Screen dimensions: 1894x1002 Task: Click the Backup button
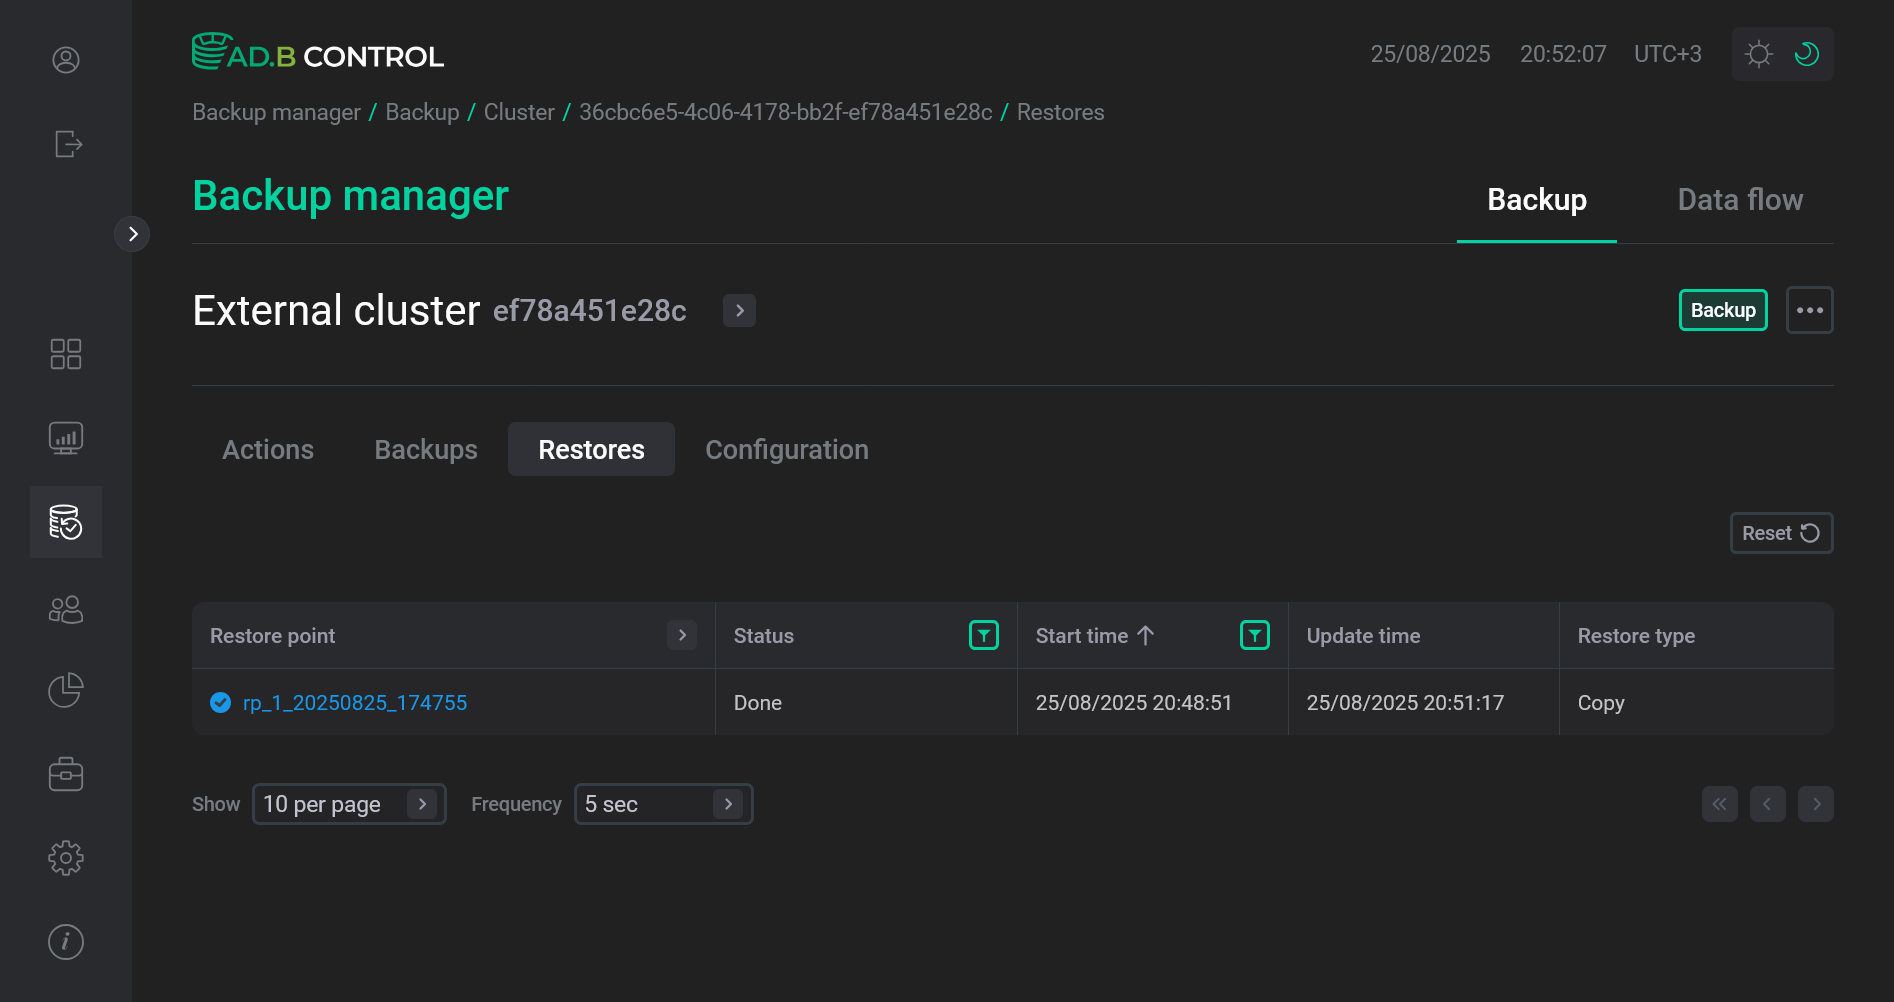(x=1722, y=310)
